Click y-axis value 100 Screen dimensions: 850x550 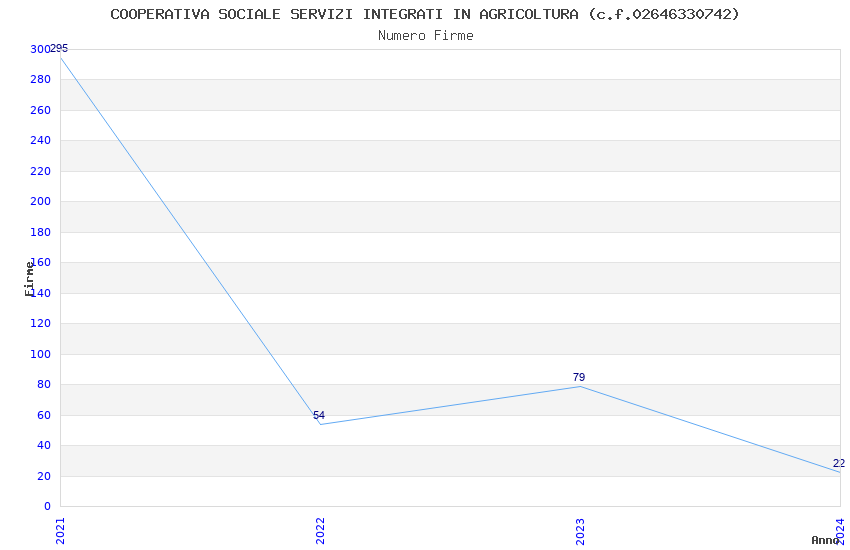pyautogui.click(x=40, y=354)
